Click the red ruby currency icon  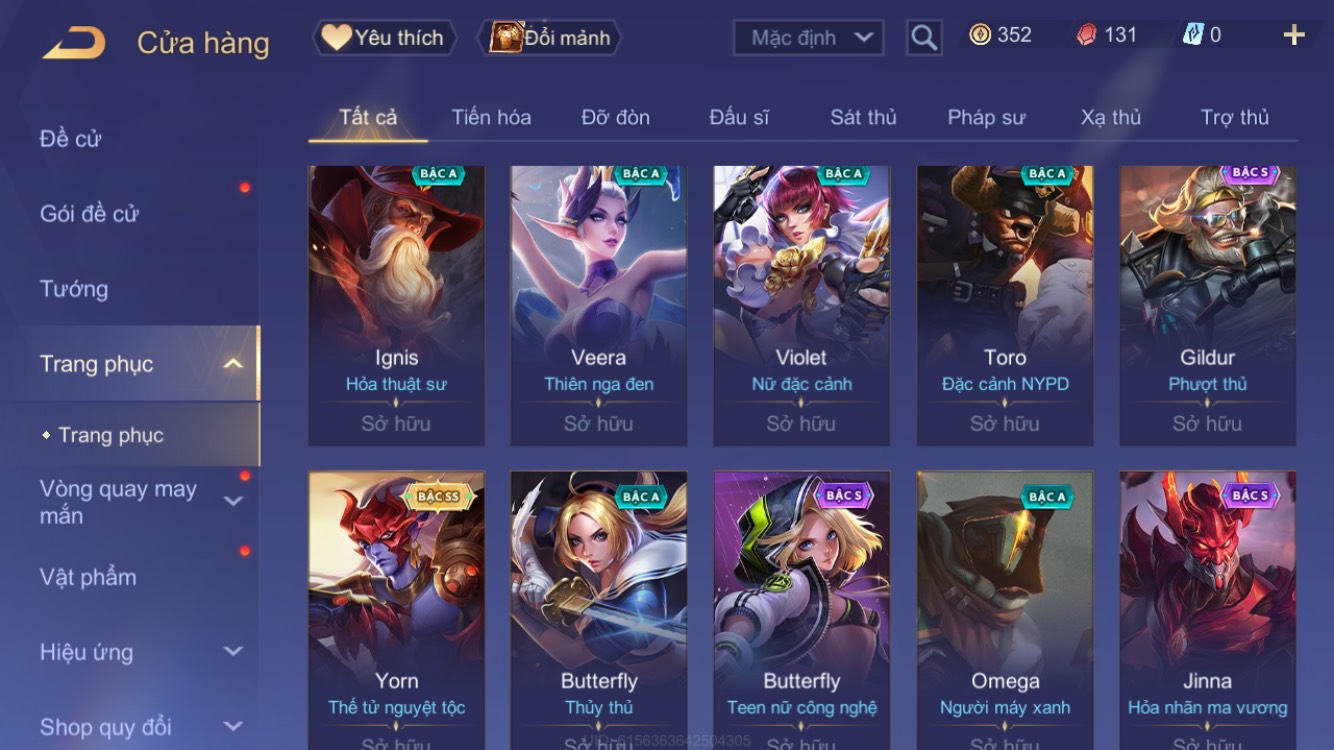(1086, 35)
